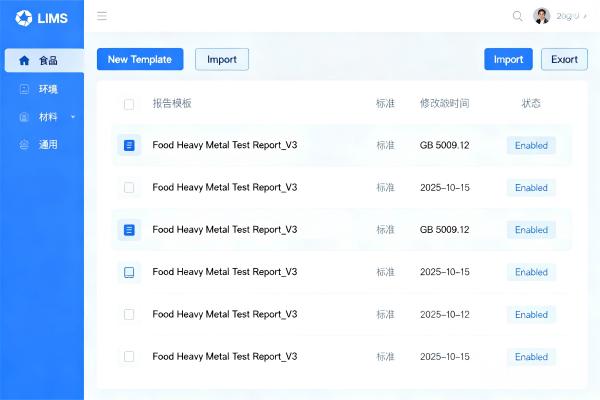Screen dimensions: 600x400
Task: Click the Enabled badge in the 2025-10-12 row
Action: [x=531, y=315]
